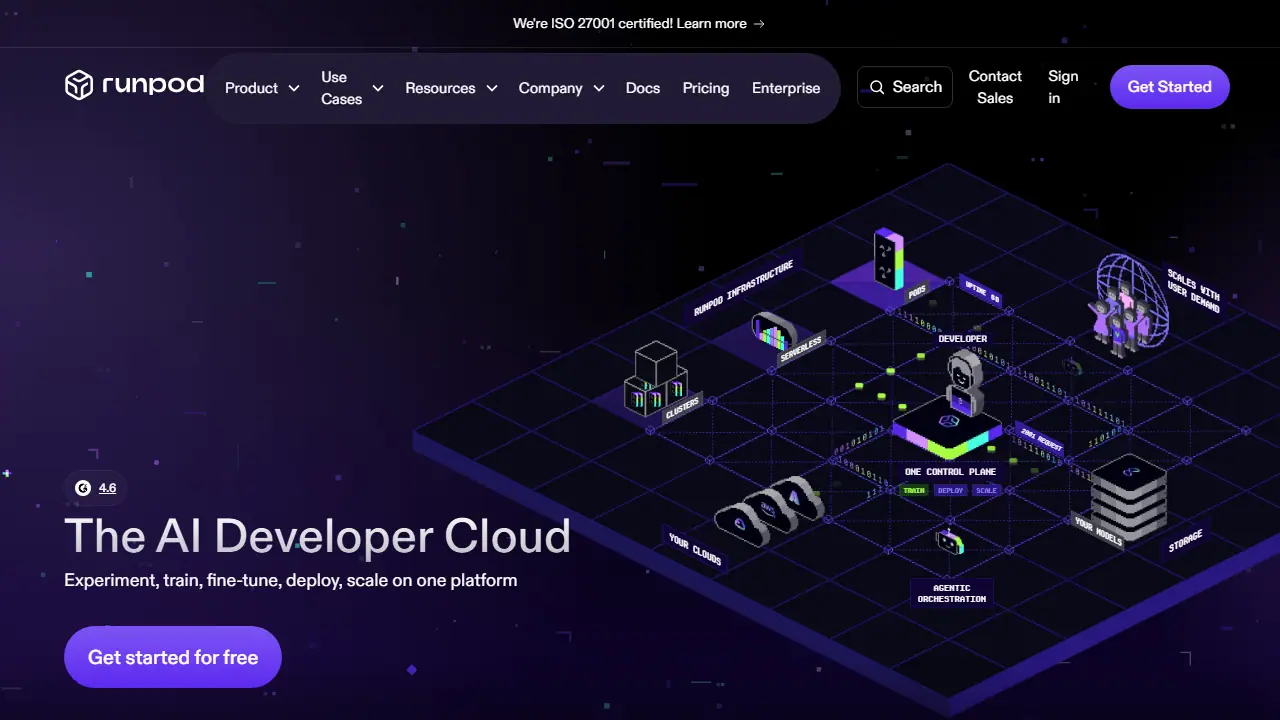
Task: Click the Serverless icon in the diagram
Action: pos(773,331)
